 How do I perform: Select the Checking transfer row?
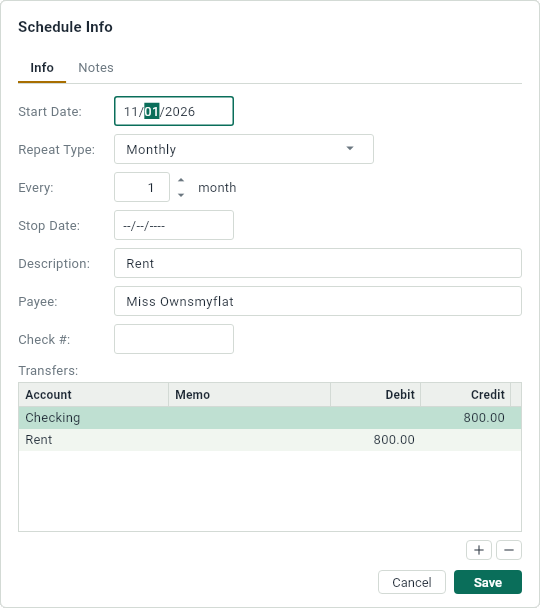coord(270,418)
